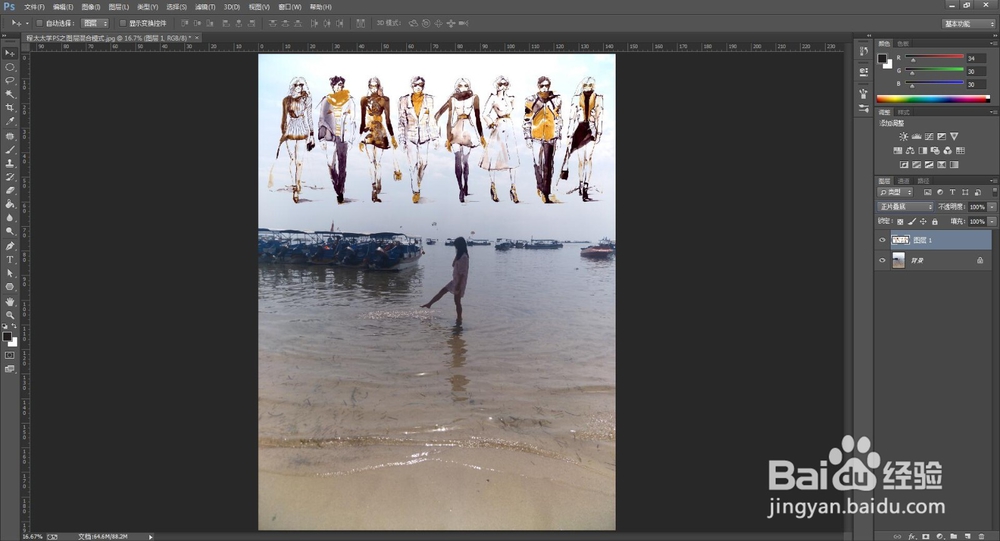
Task: Open layer filter 类型 dropdown
Action: tap(896, 192)
